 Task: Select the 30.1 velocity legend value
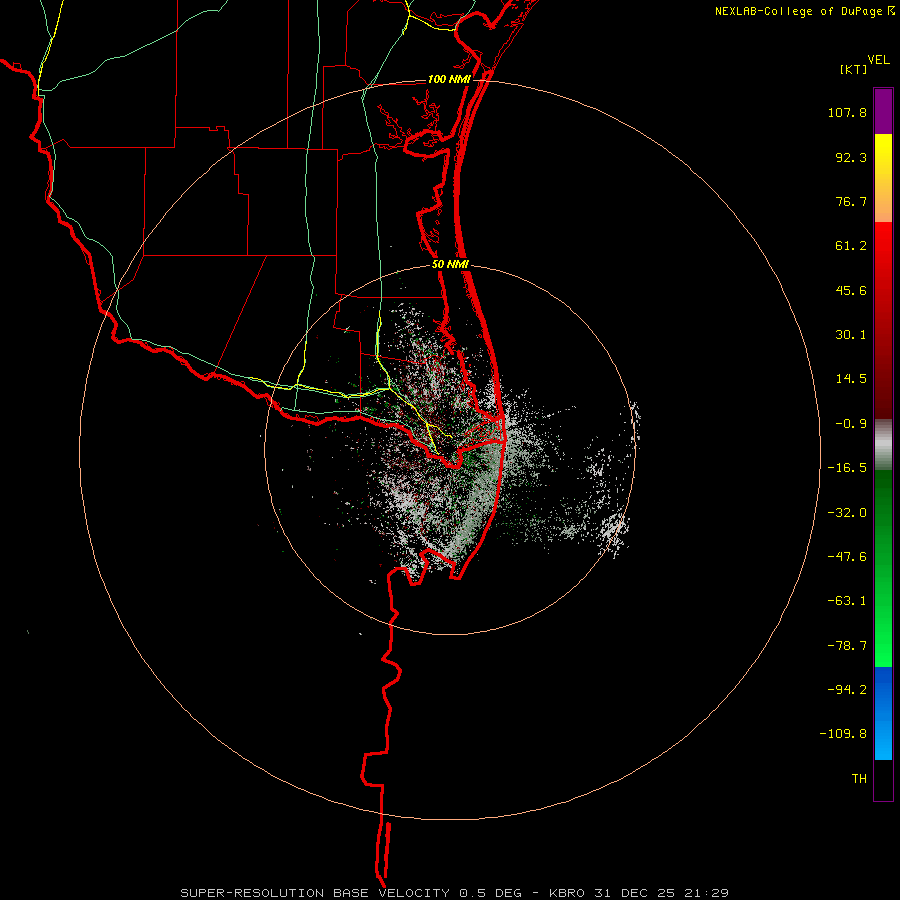tap(851, 335)
